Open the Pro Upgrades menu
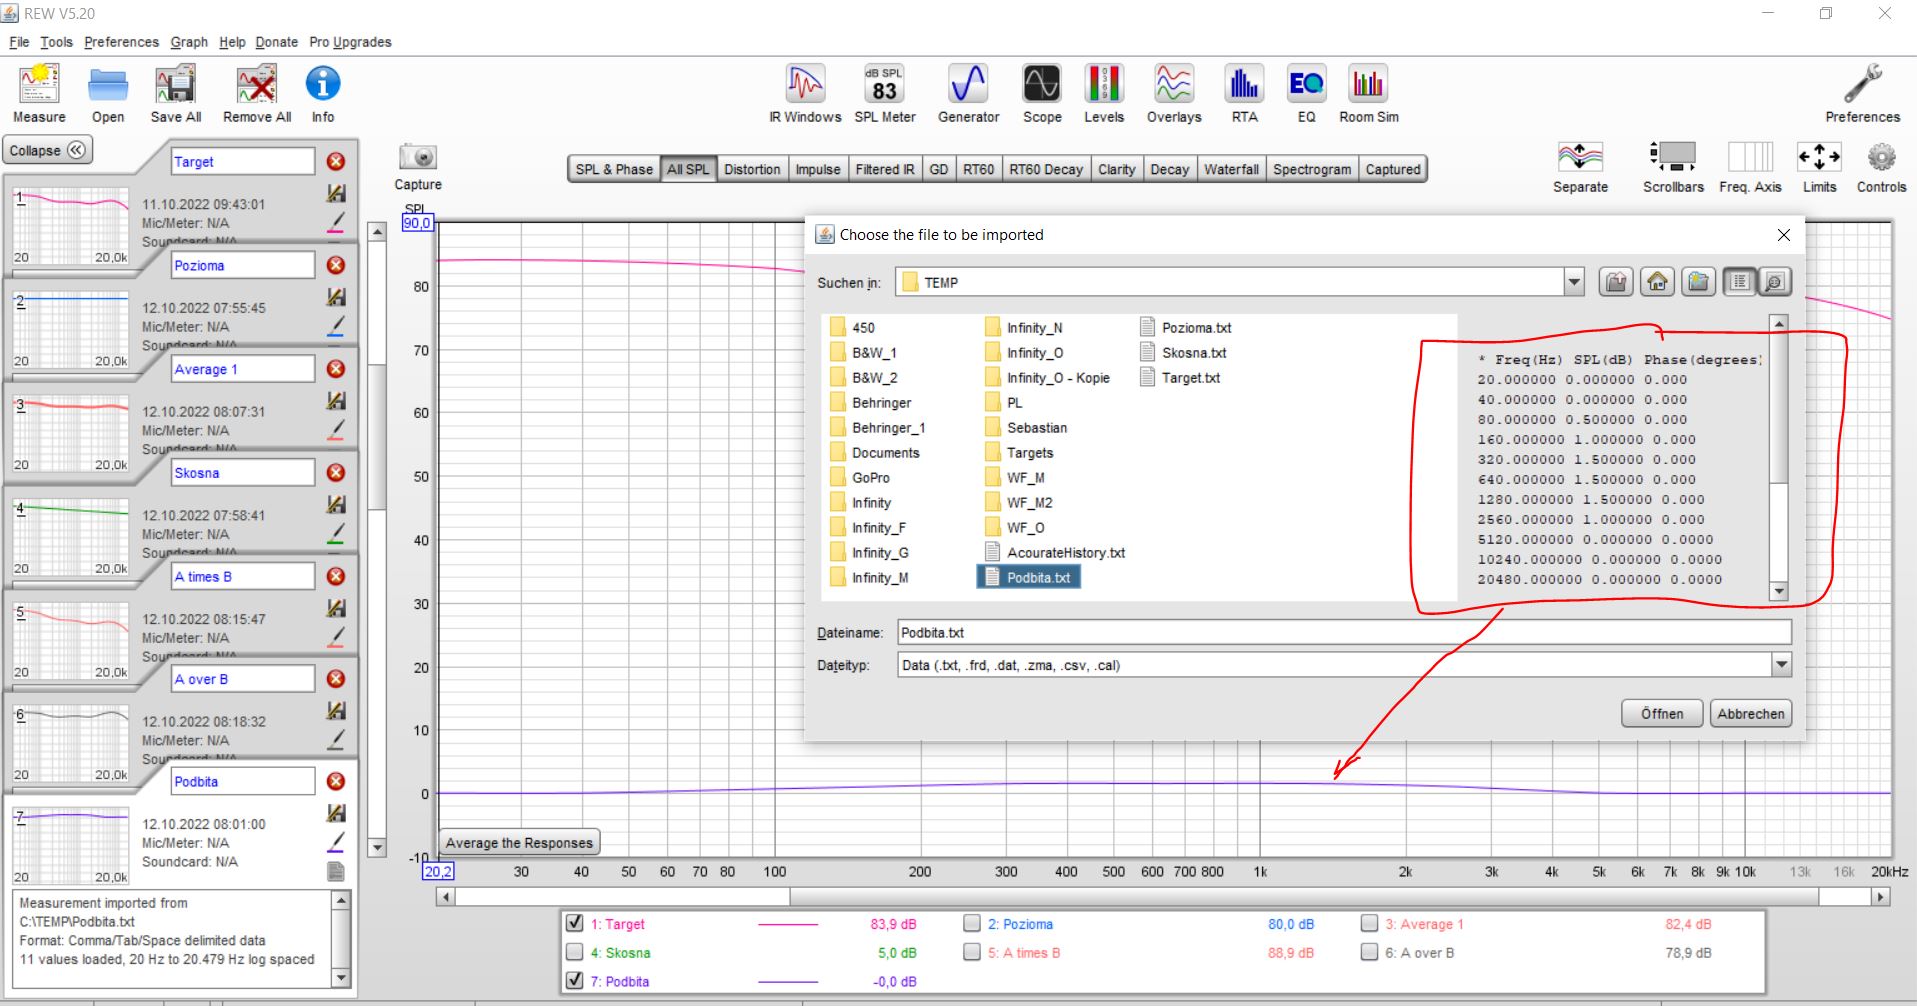This screenshot has width=1917, height=1006. click(350, 42)
